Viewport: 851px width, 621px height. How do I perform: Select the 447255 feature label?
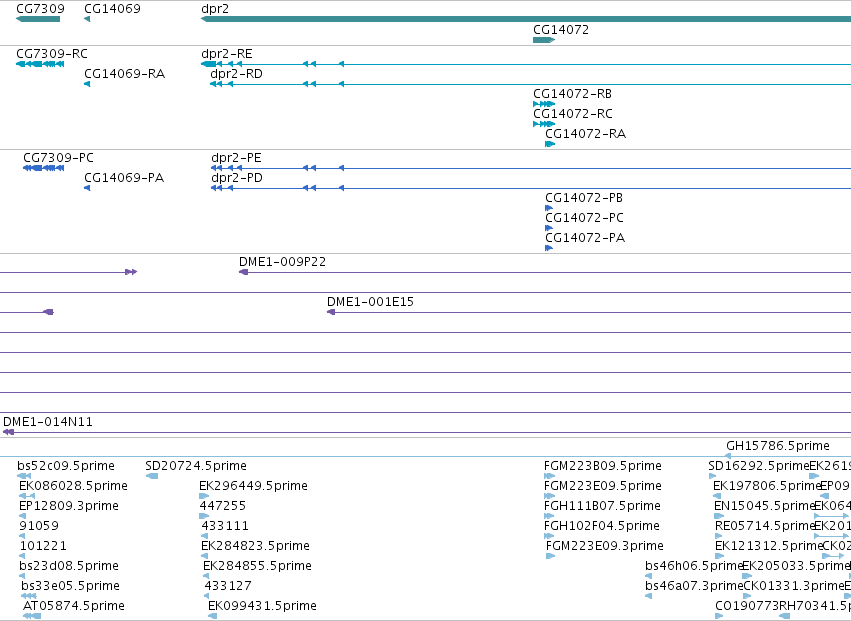[x=223, y=506]
